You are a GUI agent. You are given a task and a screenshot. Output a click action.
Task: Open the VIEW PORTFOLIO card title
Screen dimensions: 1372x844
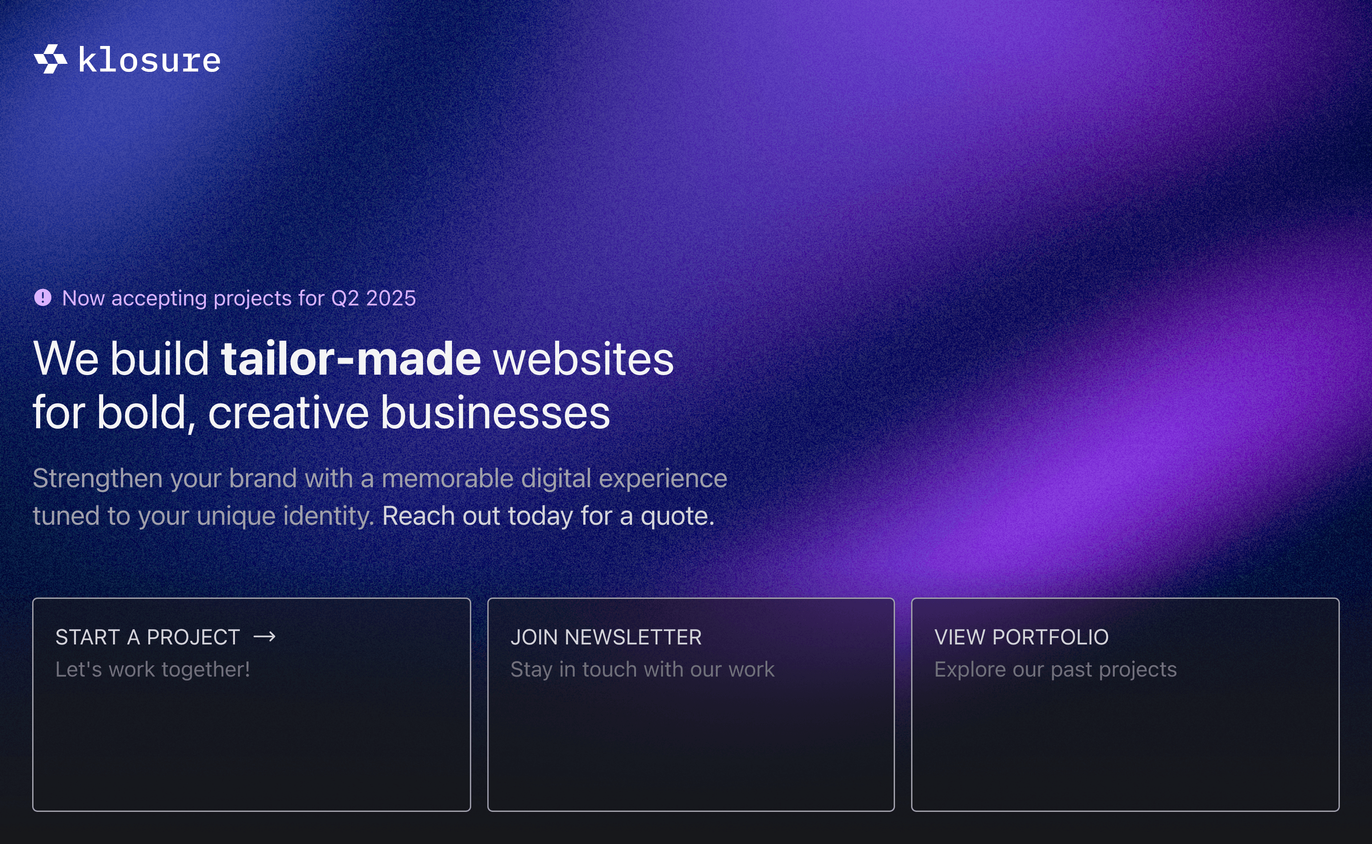[x=1021, y=637]
